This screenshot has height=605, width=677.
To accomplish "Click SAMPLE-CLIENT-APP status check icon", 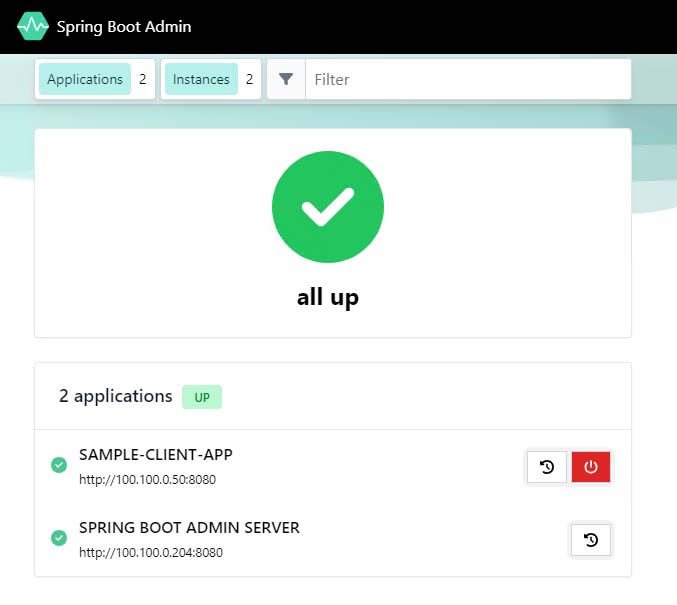I will click(x=59, y=465).
